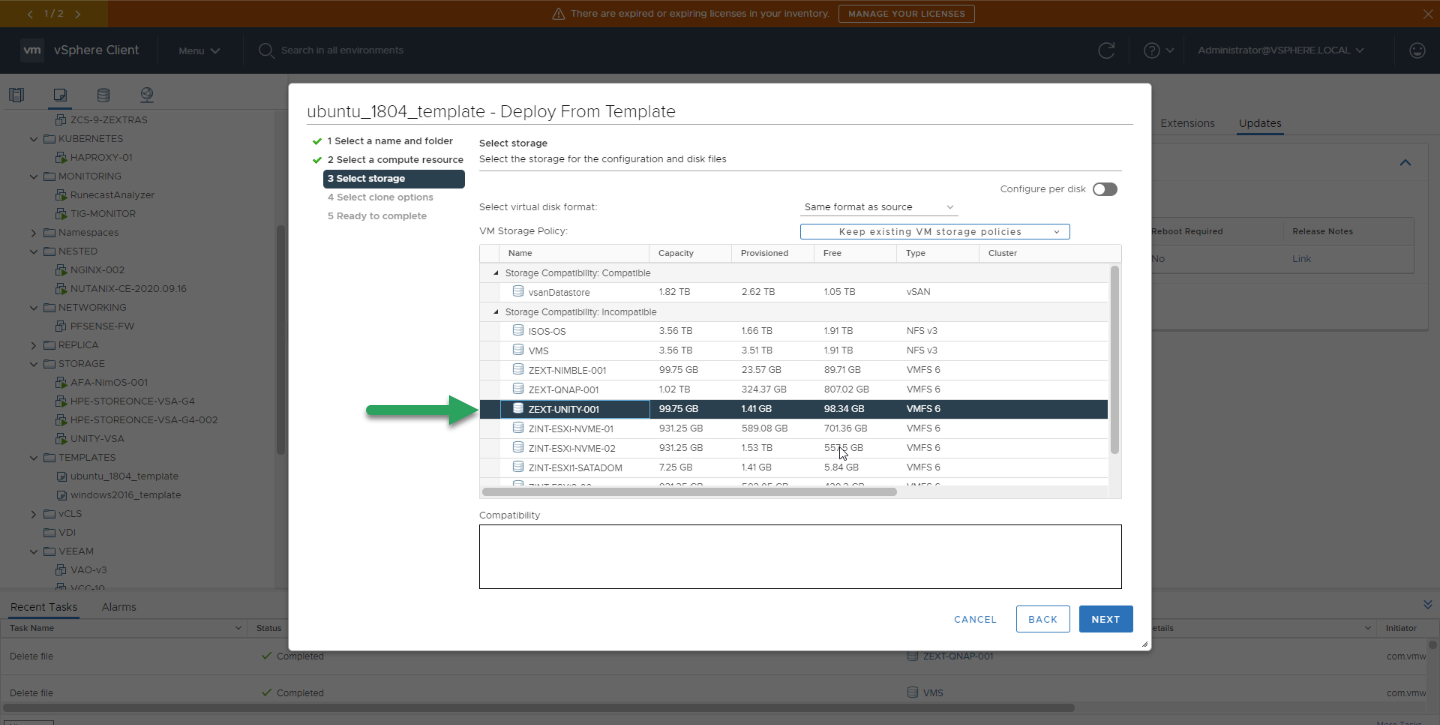The width and height of the screenshot is (1440, 725).
Task: Click the datastore table horizontal scrollbar
Action: [689, 492]
